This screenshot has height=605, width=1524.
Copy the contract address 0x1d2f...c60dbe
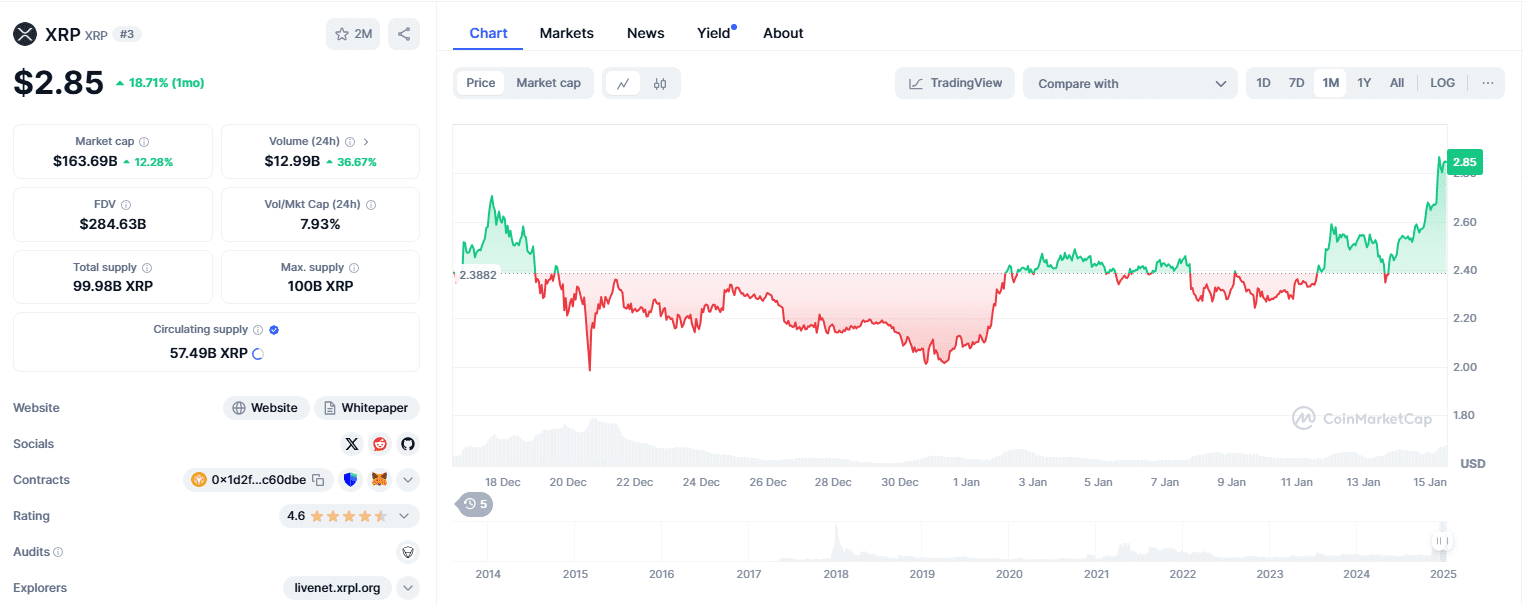(318, 480)
